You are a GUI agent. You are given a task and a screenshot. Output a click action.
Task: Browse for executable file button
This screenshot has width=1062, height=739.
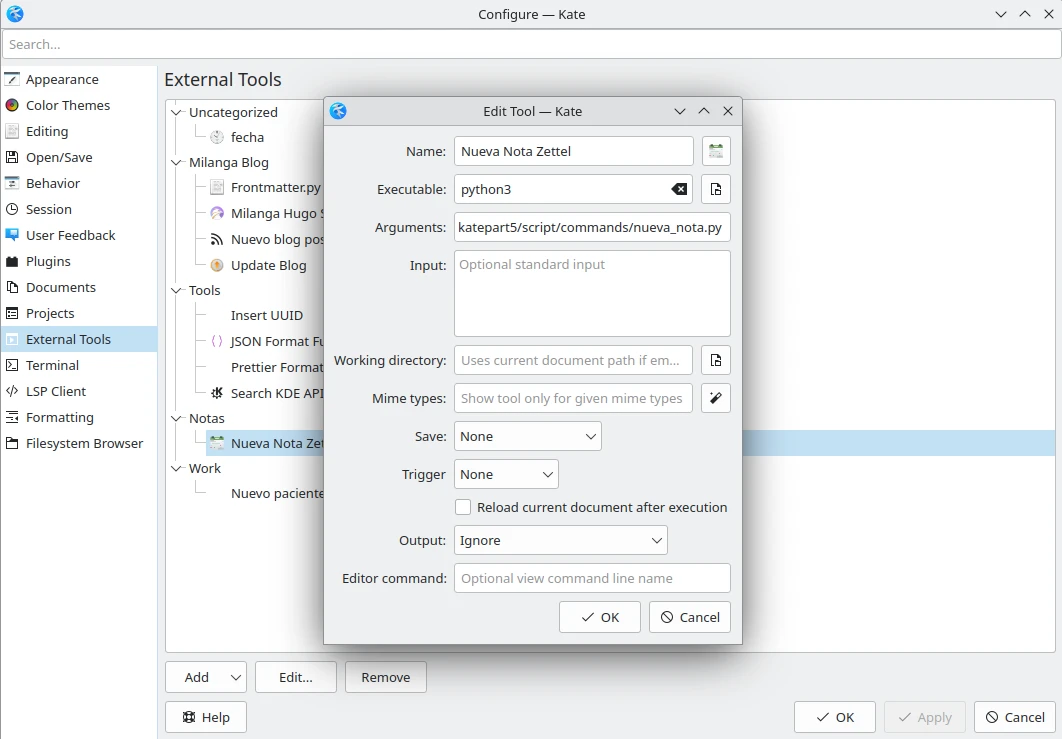click(x=716, y=189)
